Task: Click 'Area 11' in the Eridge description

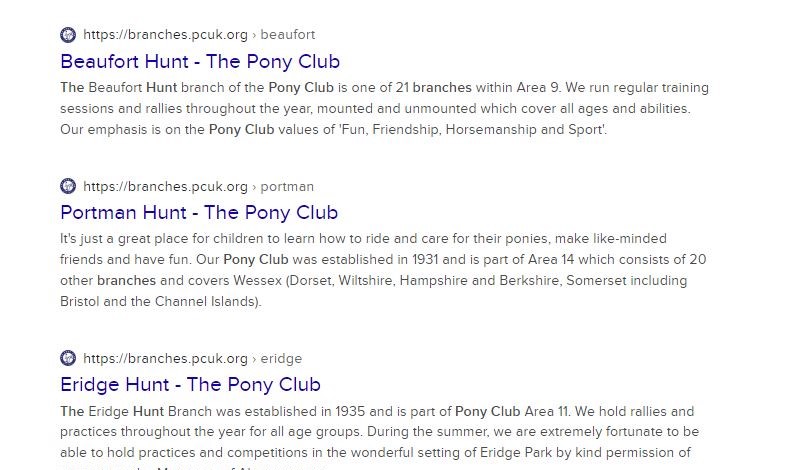Action: [552, 411]
